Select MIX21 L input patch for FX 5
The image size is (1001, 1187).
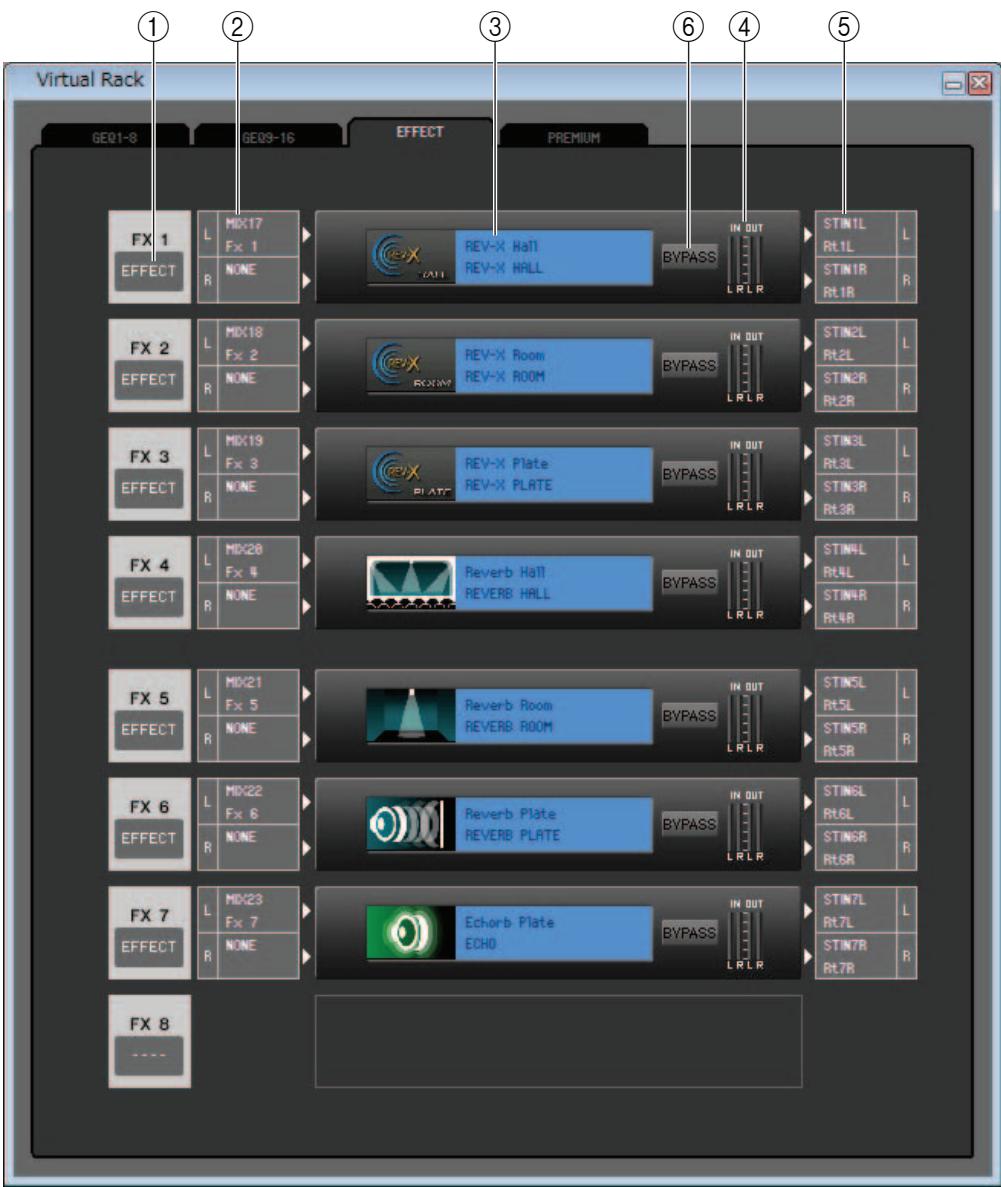258,693
